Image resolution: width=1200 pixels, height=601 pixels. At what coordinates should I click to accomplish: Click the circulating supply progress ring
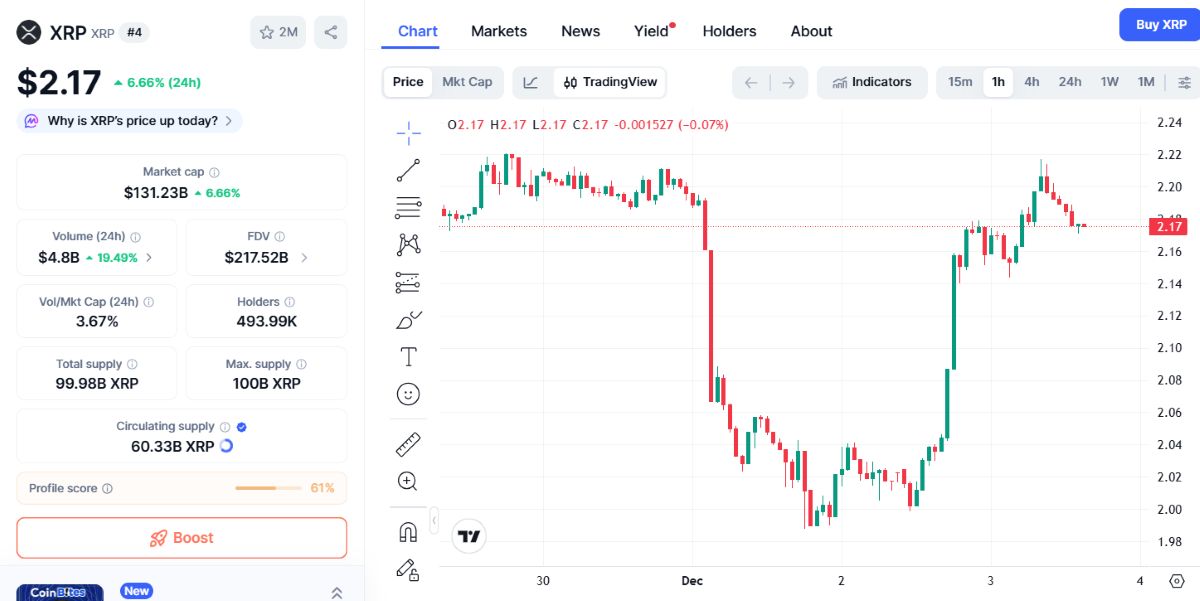coord(226,446)
